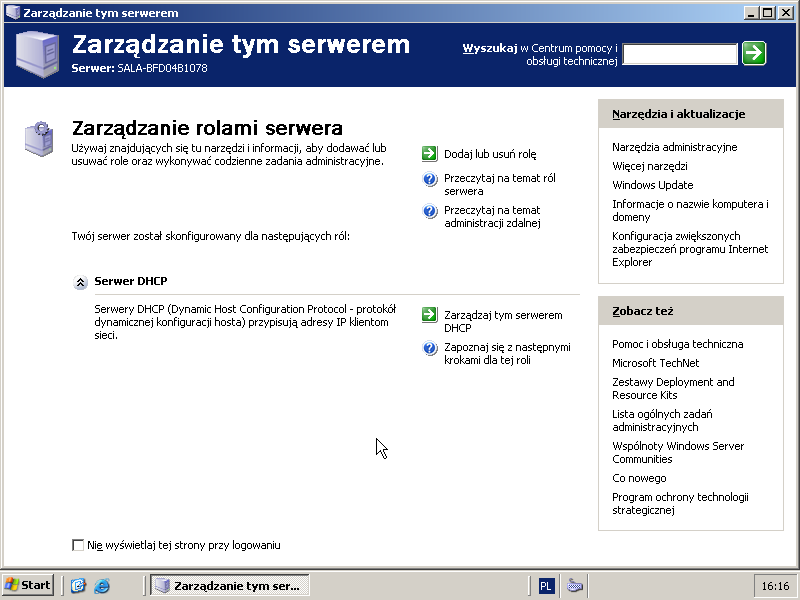Image resolution: width=800 pixels, height=600 pixels.
Task: Click Zobacz też panel header
Action: coord(690,311)
